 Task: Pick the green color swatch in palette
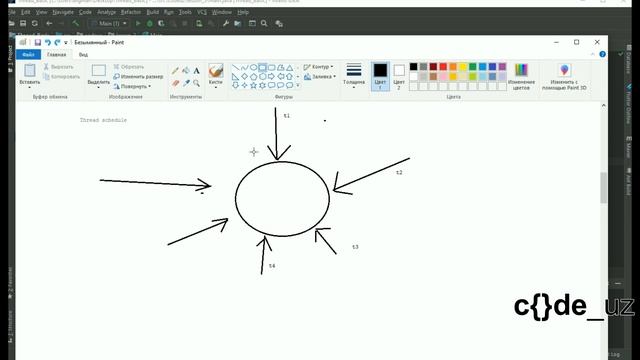tap(473, 67)
